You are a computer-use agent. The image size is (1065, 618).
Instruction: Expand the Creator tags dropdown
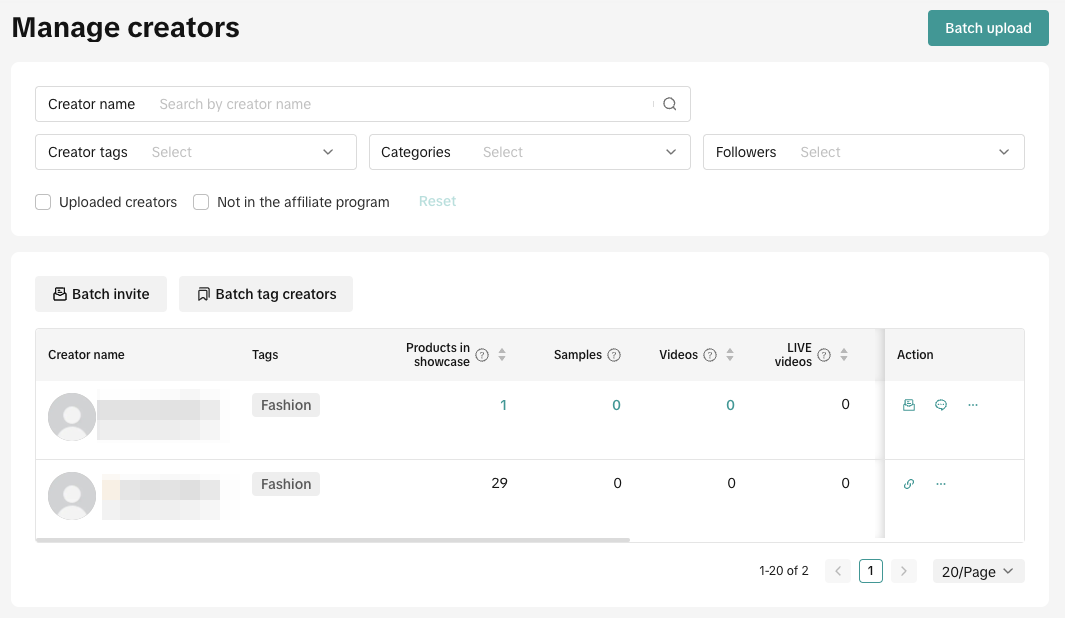(196, 152)
